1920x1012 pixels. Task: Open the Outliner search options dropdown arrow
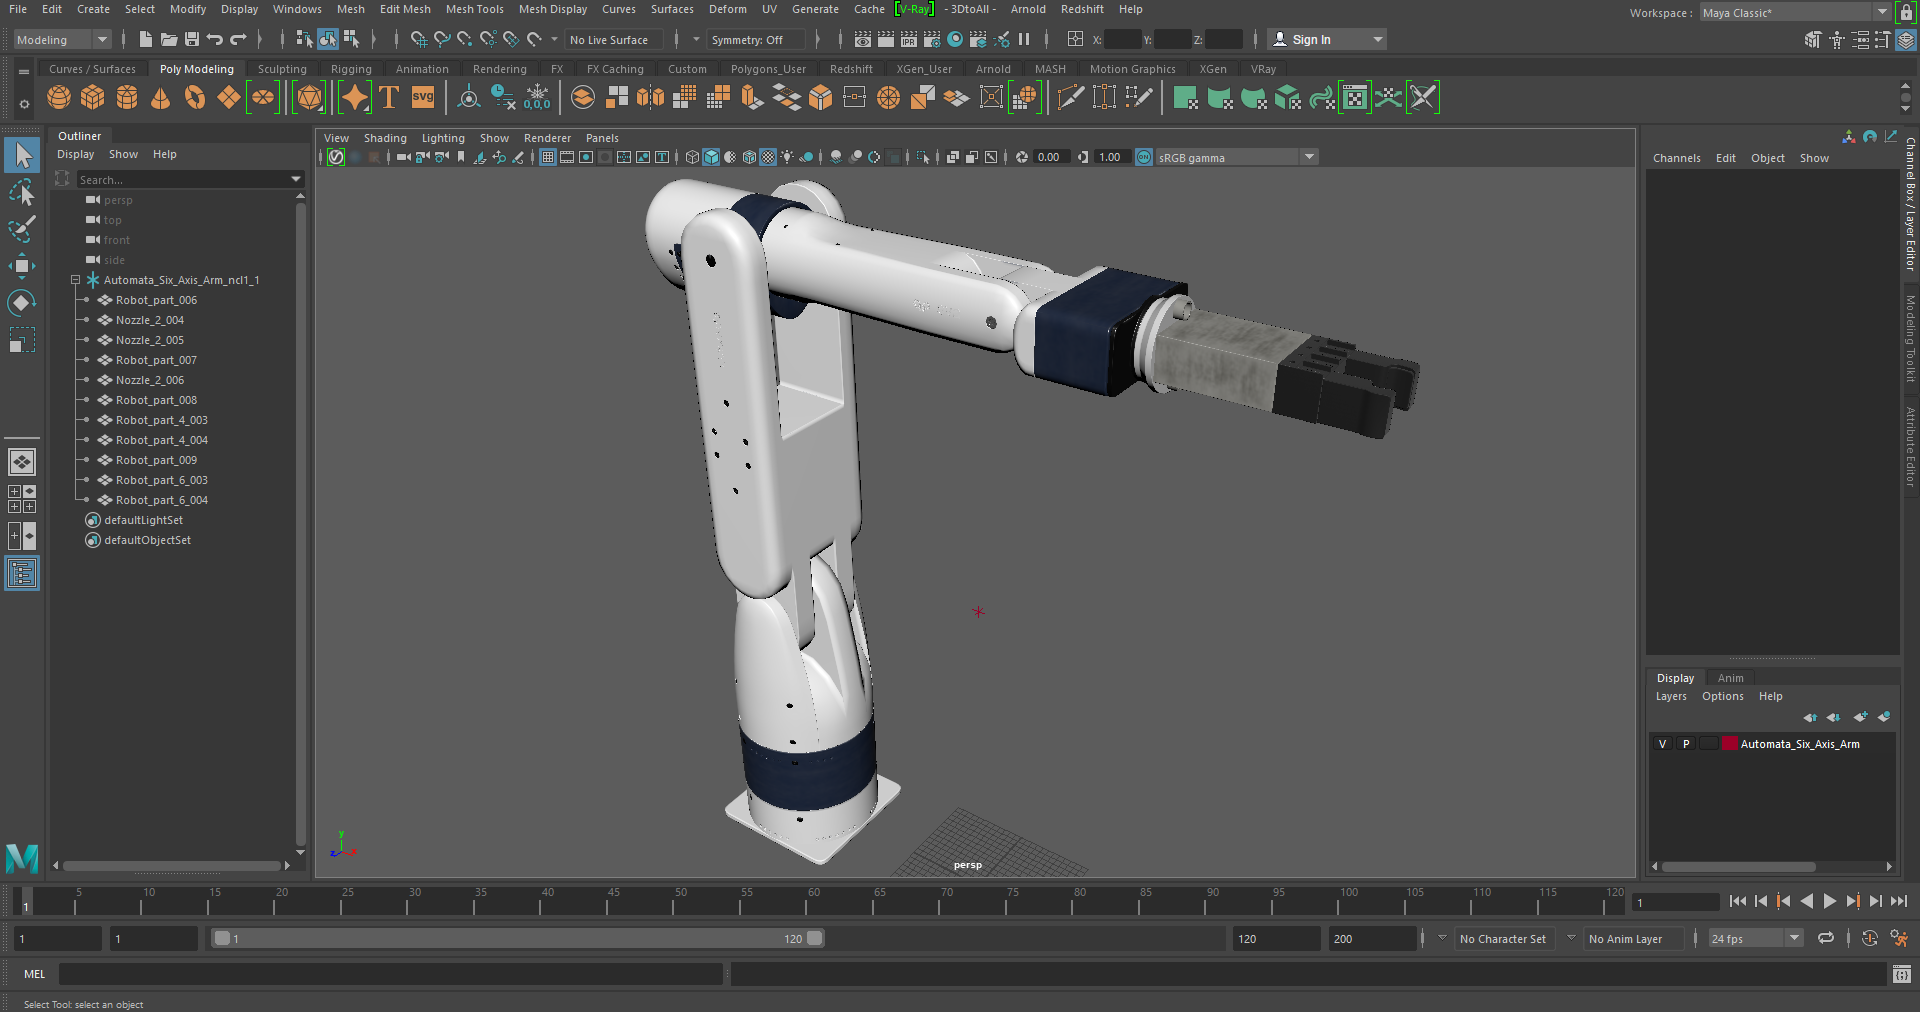(296, 179)
